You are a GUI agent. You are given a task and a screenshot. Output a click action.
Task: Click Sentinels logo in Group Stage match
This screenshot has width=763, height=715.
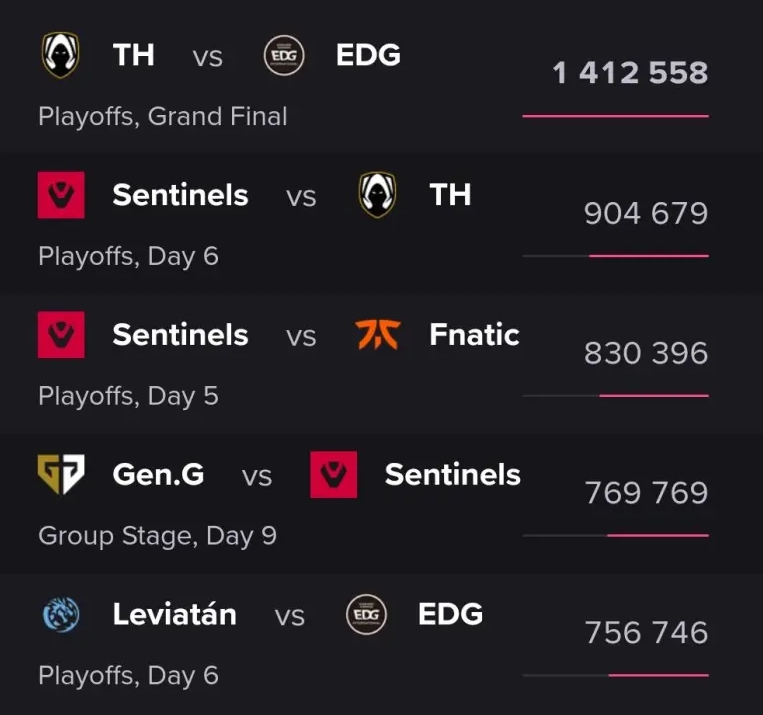pyautogui.click(x=334, y=475)
